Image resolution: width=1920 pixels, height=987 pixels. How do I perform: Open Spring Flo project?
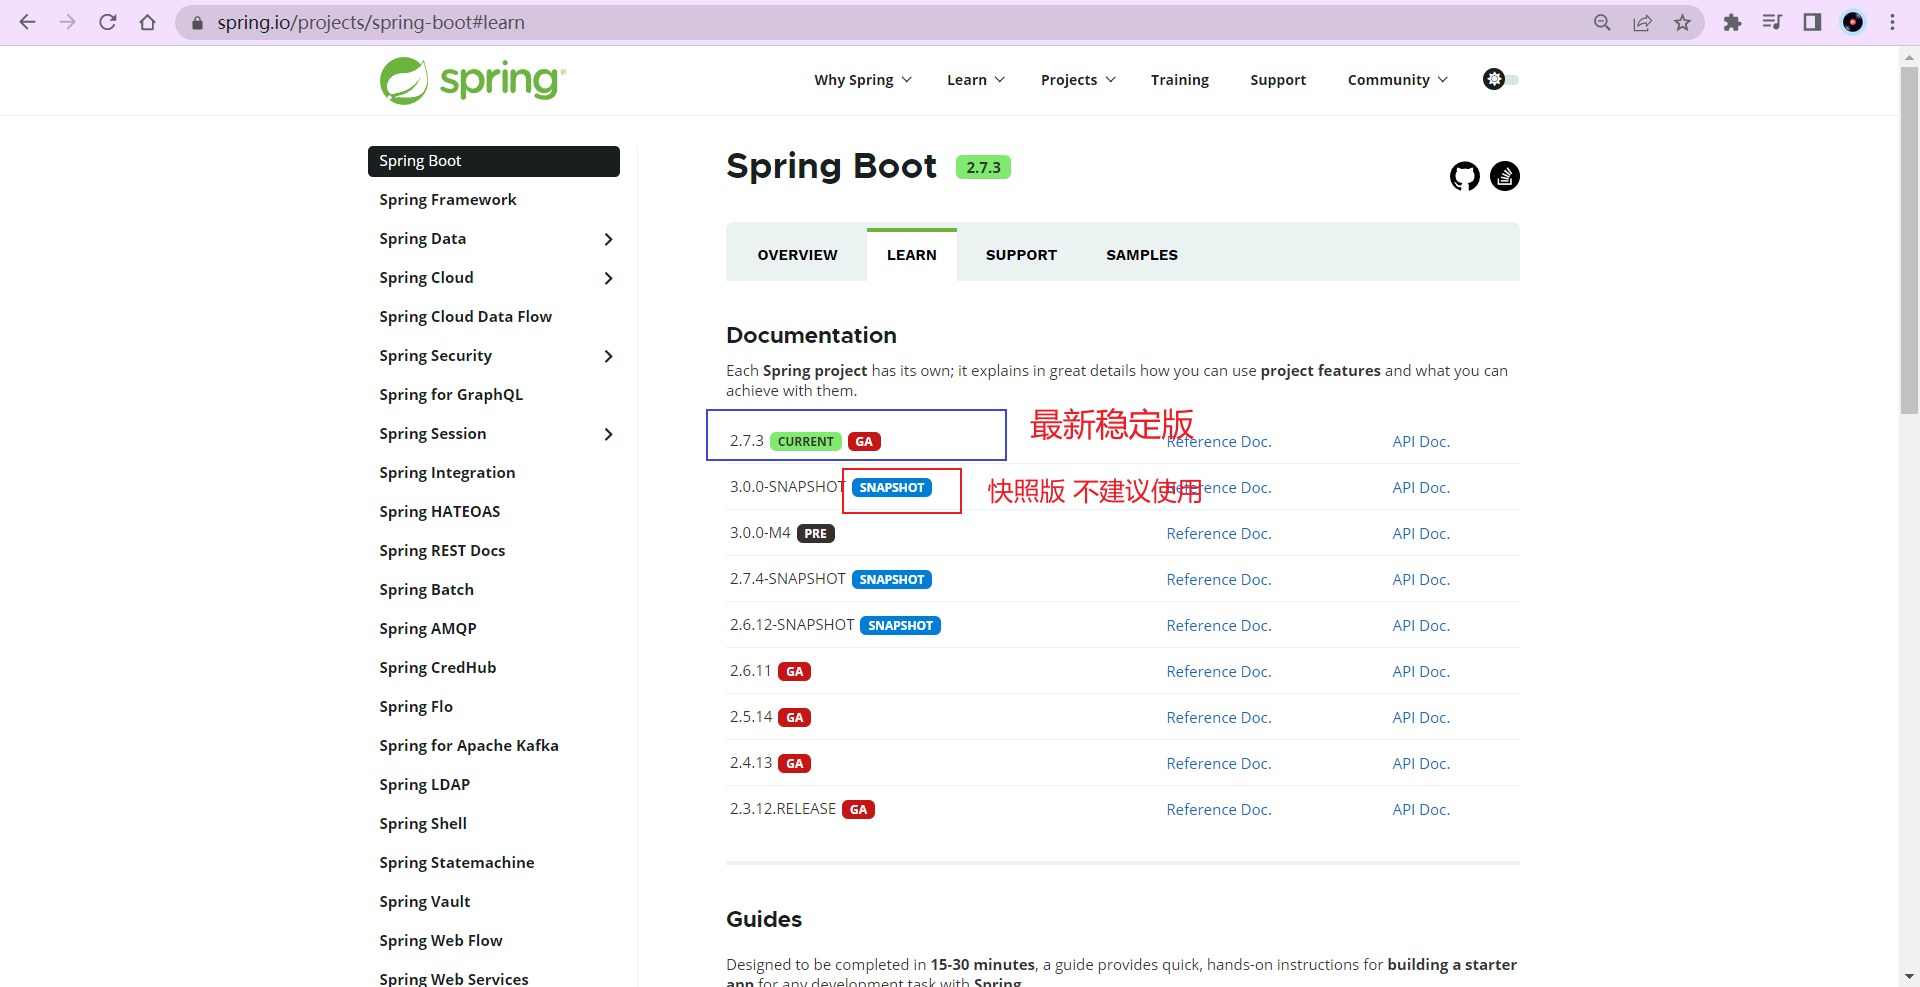click(416, 707)
